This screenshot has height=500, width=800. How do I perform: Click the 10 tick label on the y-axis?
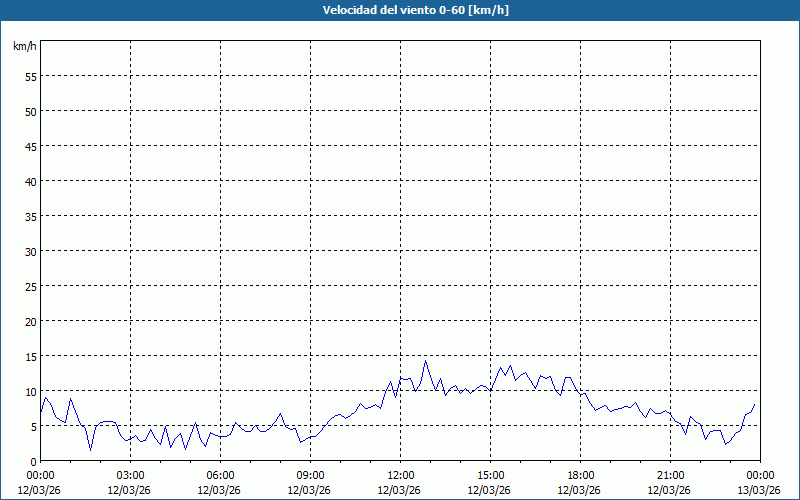30,391
